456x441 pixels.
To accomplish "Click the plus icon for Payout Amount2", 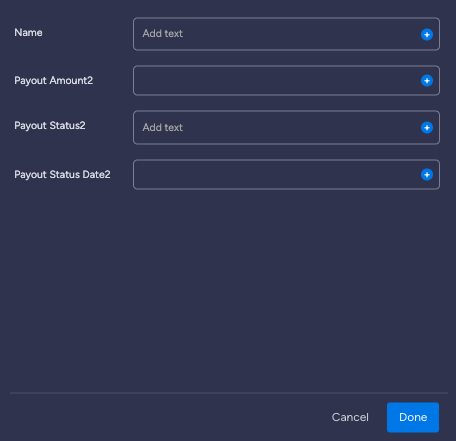I will [427, 80].
